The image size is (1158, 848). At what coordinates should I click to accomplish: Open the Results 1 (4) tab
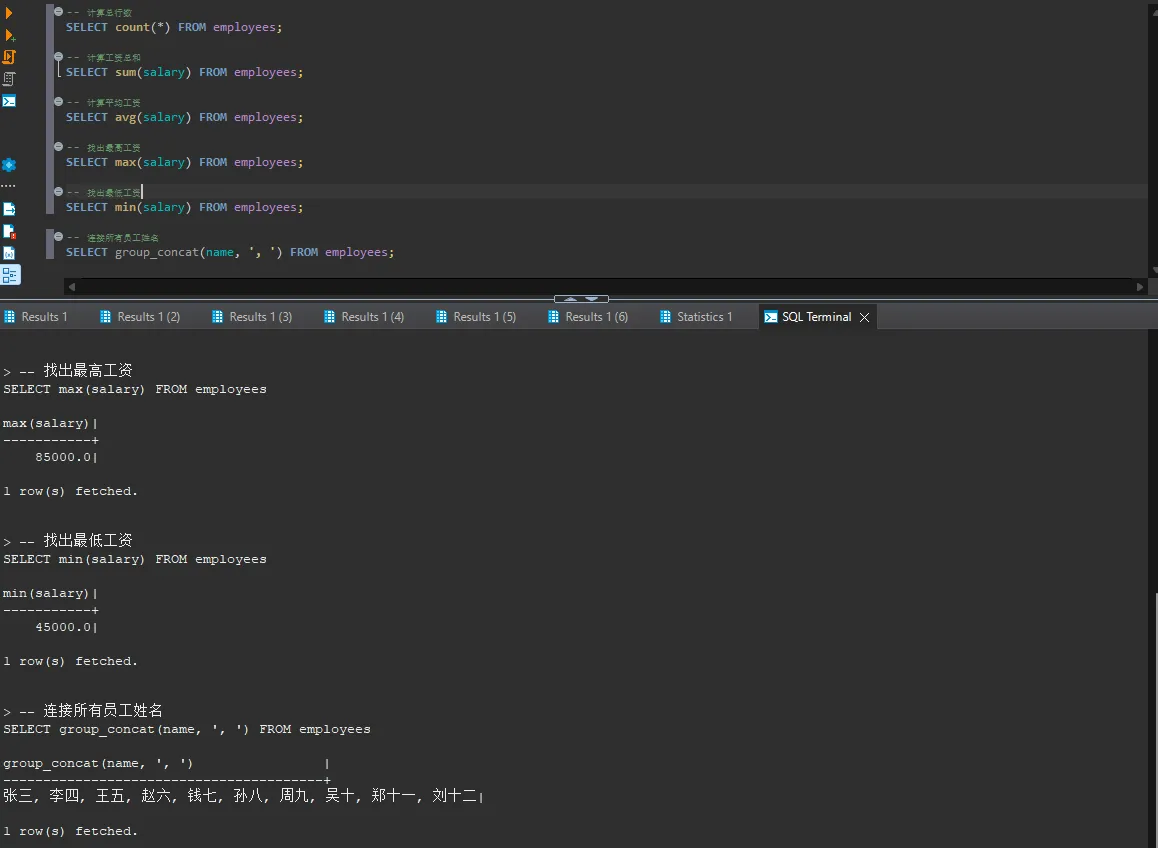coord(365,317)
